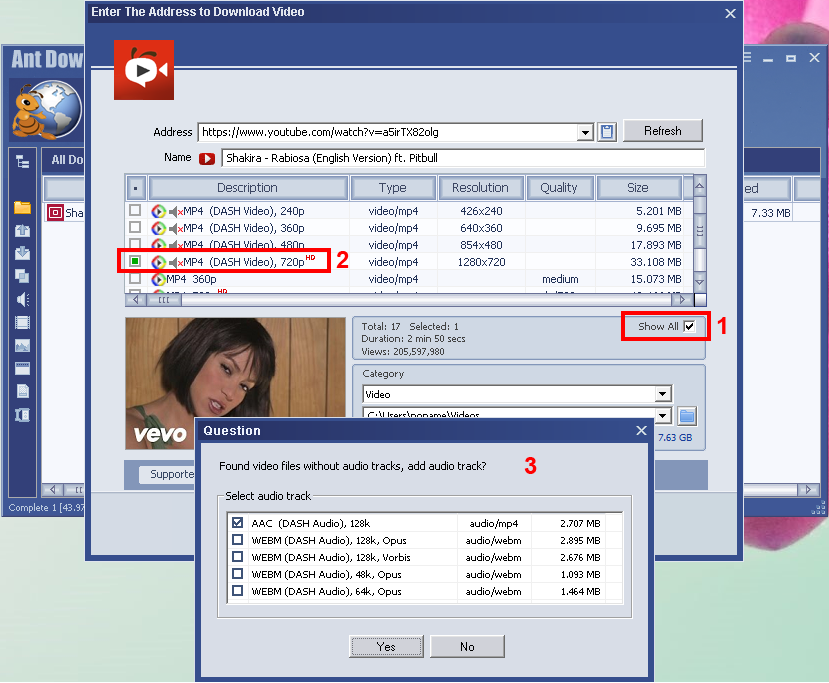The height and width of the screenshot is (683, 829).
Task: Click the format list horizontal scroll right arrow
Action: (681, 300)
